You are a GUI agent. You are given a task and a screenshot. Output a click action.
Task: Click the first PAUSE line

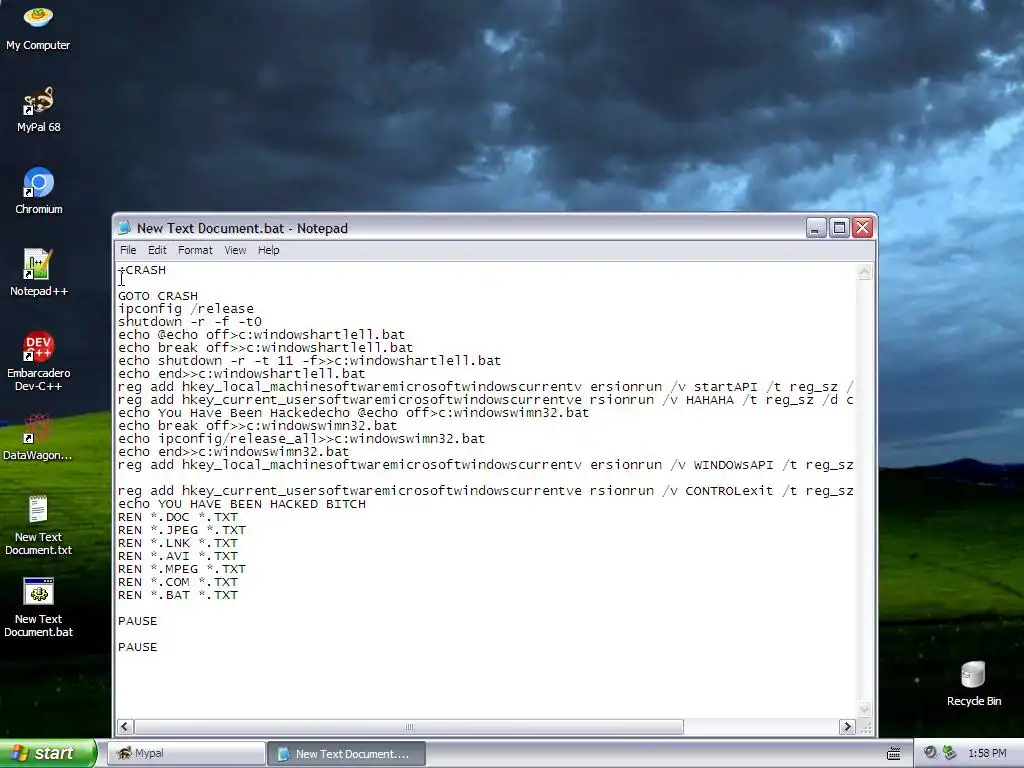click(138, 621)
